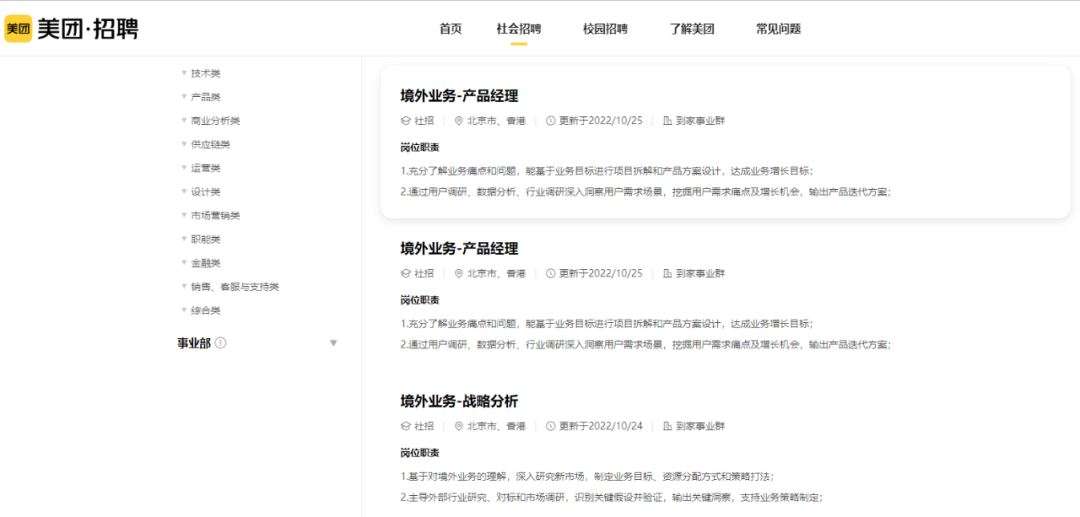Image resolution: width=1080 pixels, height=517 pixels.
Task: Click the clock icon beside 更新于2022/10/24
Action: (551, 426)
